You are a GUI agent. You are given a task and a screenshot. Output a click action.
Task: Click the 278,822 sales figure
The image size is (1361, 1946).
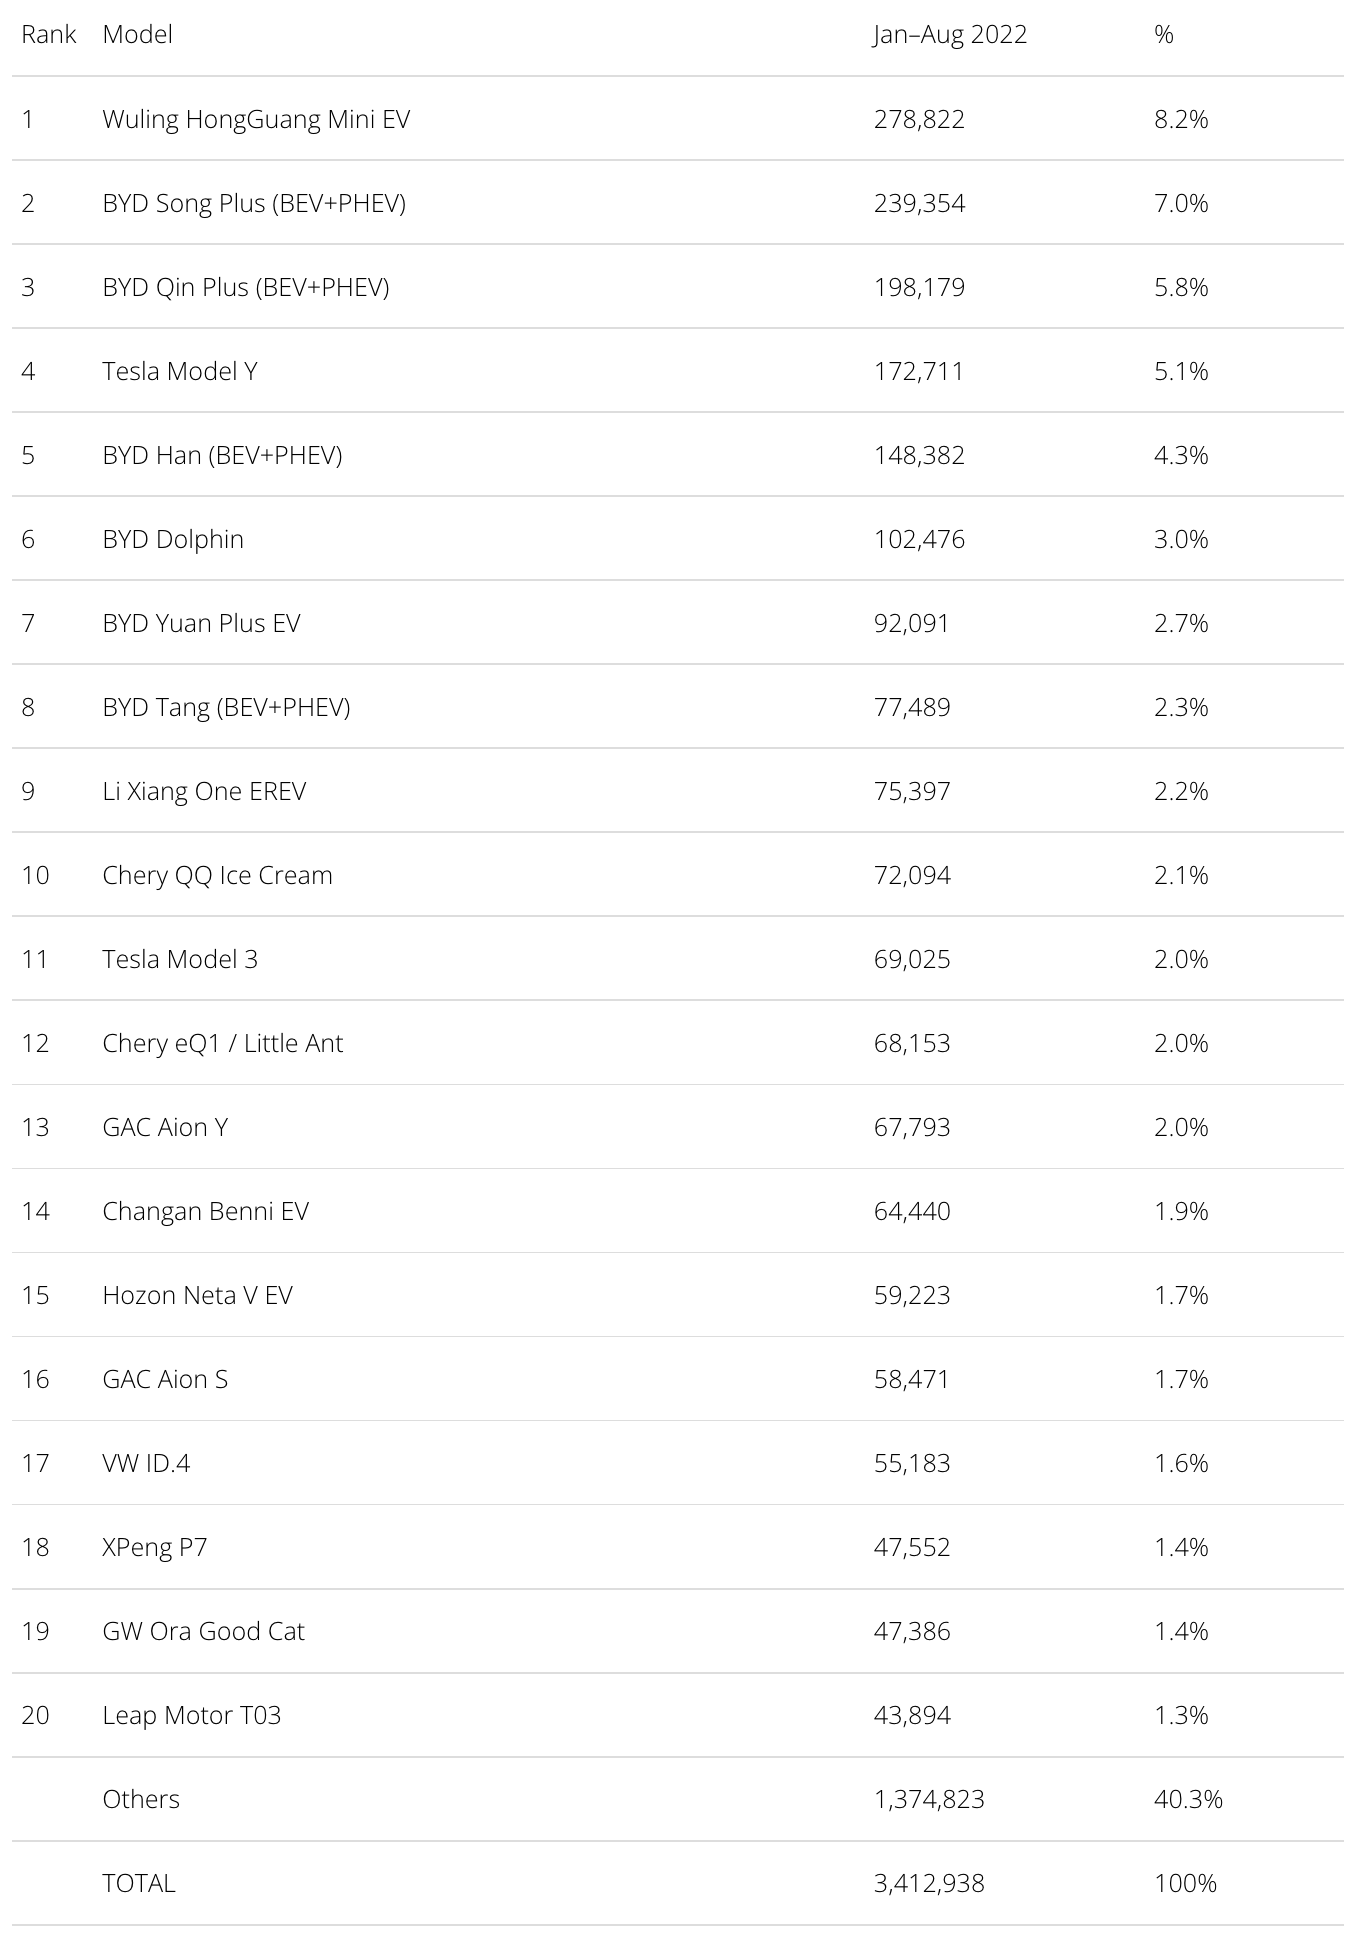pyautogui.click(x=919, y=119)
